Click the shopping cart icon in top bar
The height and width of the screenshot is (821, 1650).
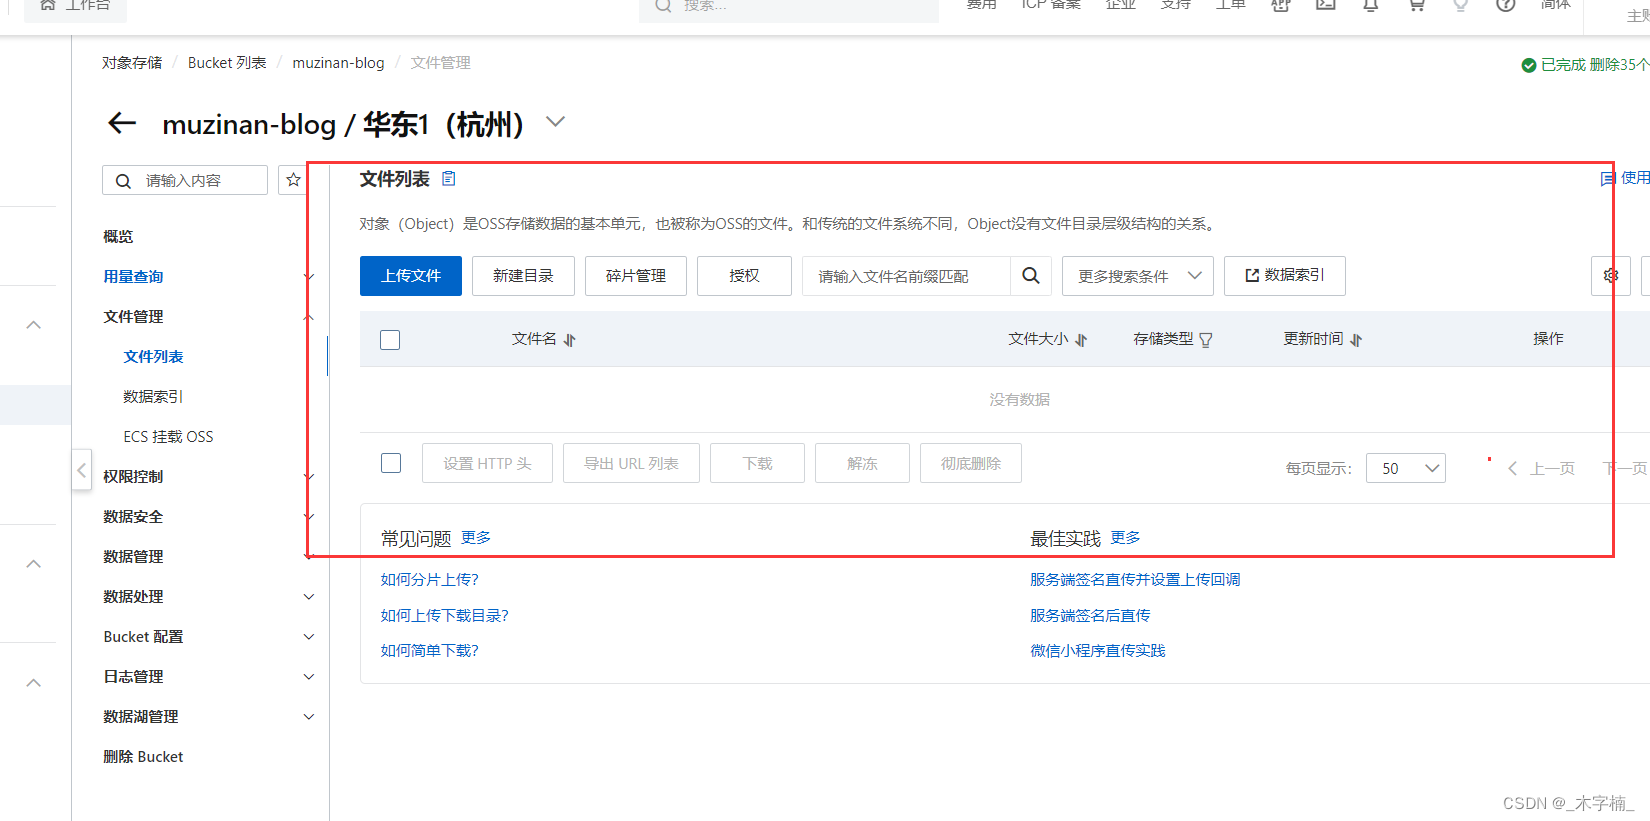pos(1416,5)
